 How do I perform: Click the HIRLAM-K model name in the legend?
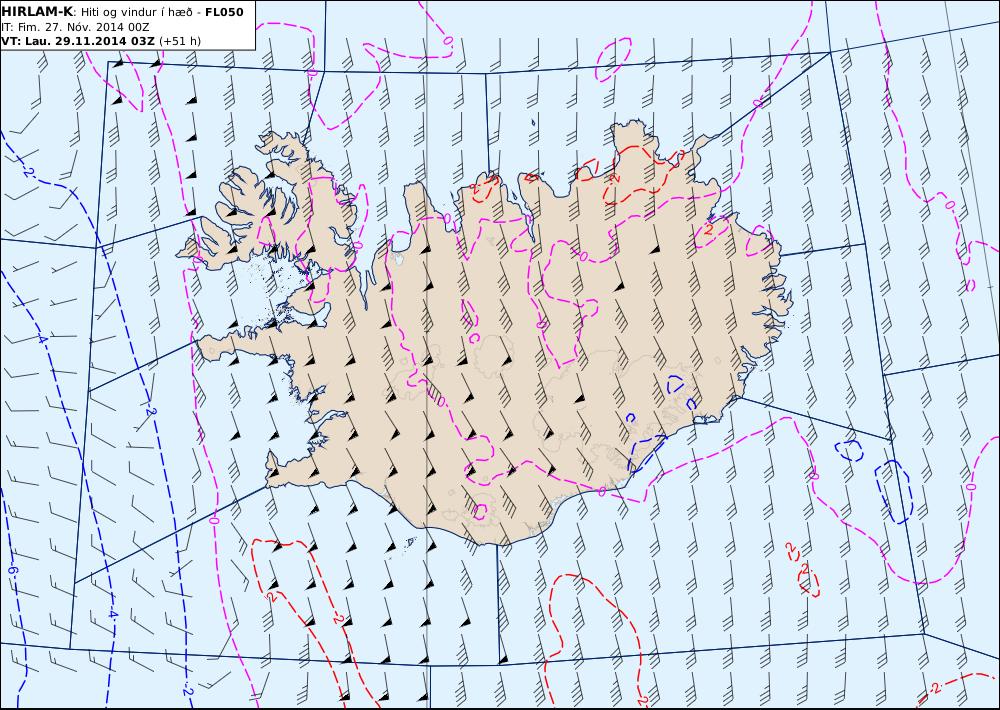click(x=37, y=11)
